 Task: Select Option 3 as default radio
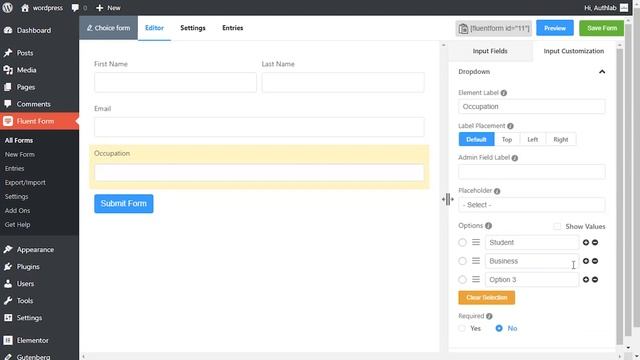[462, 280]
